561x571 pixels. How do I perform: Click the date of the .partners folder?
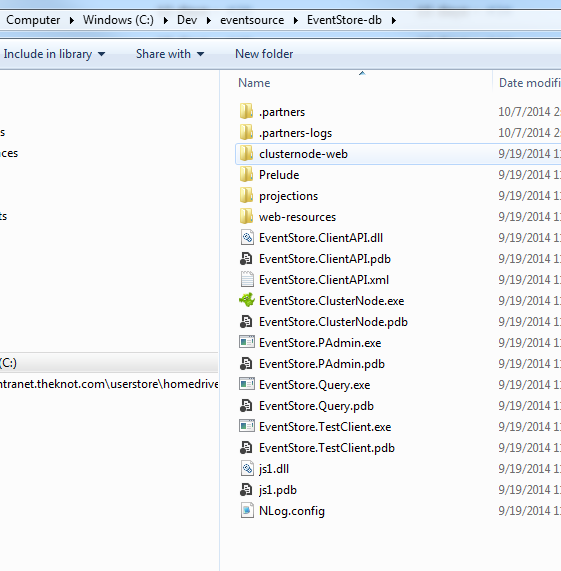click(x=529, y=111)
